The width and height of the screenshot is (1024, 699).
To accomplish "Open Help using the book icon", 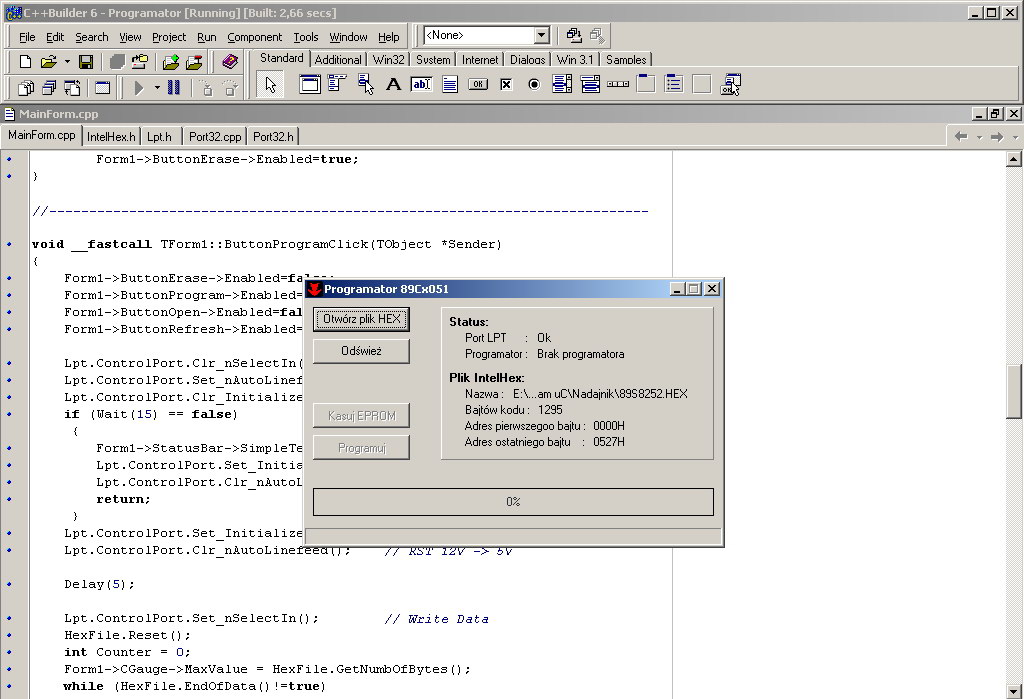I will point(230,61).
